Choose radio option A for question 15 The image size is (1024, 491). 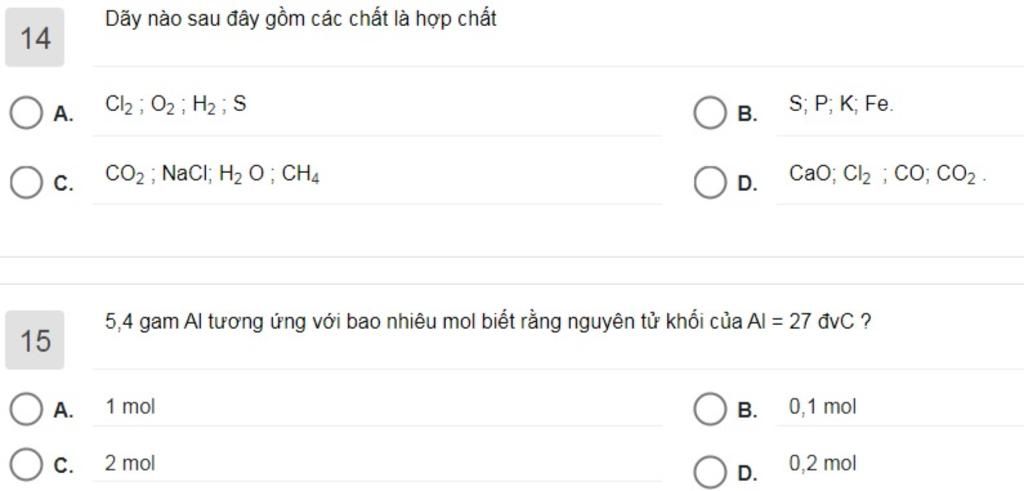(25, 409)
